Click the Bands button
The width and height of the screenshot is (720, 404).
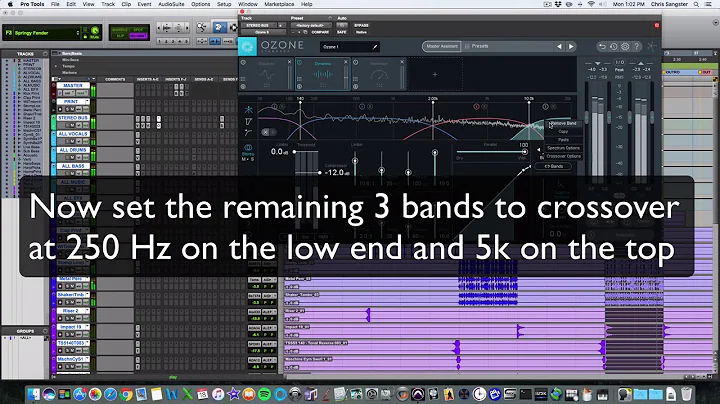click(x=554, y=166)
